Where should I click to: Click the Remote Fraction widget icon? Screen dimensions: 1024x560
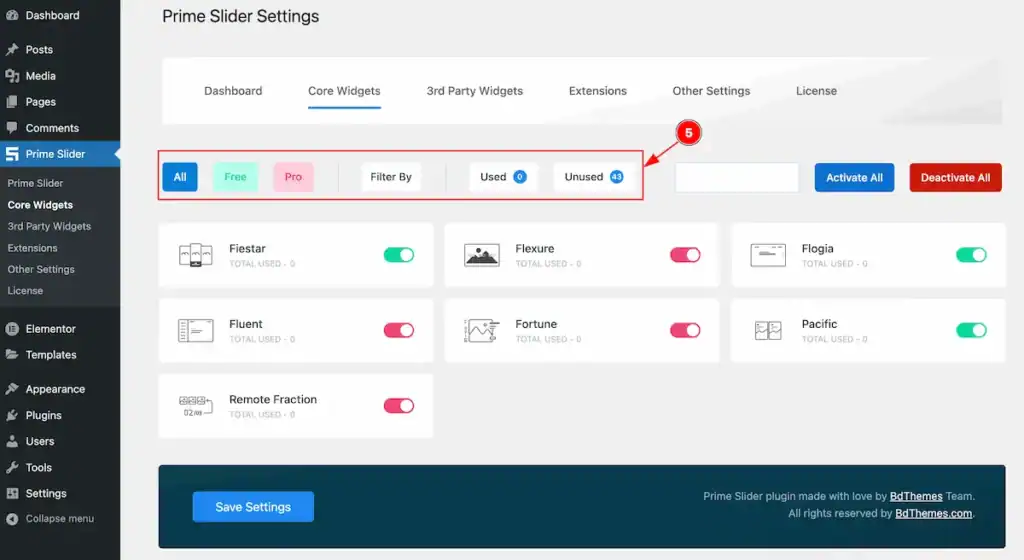pos(195,406)
